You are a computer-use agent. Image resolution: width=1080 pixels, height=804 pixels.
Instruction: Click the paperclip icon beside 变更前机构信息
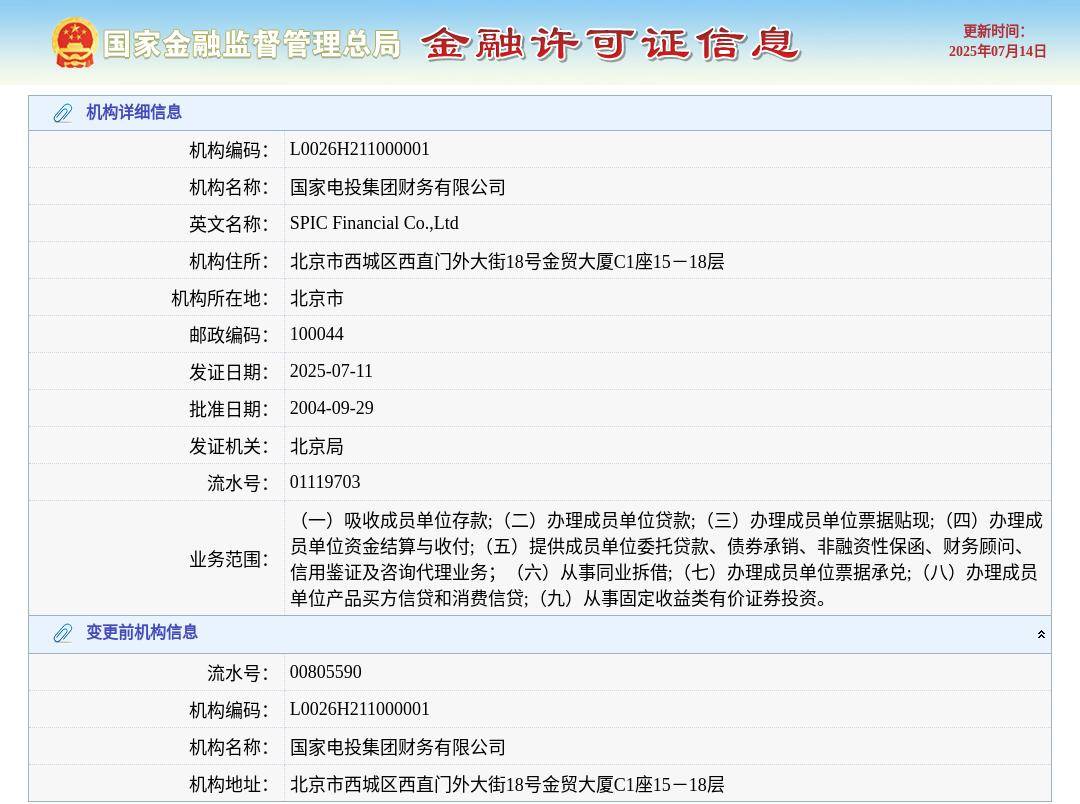pos(63,633)
